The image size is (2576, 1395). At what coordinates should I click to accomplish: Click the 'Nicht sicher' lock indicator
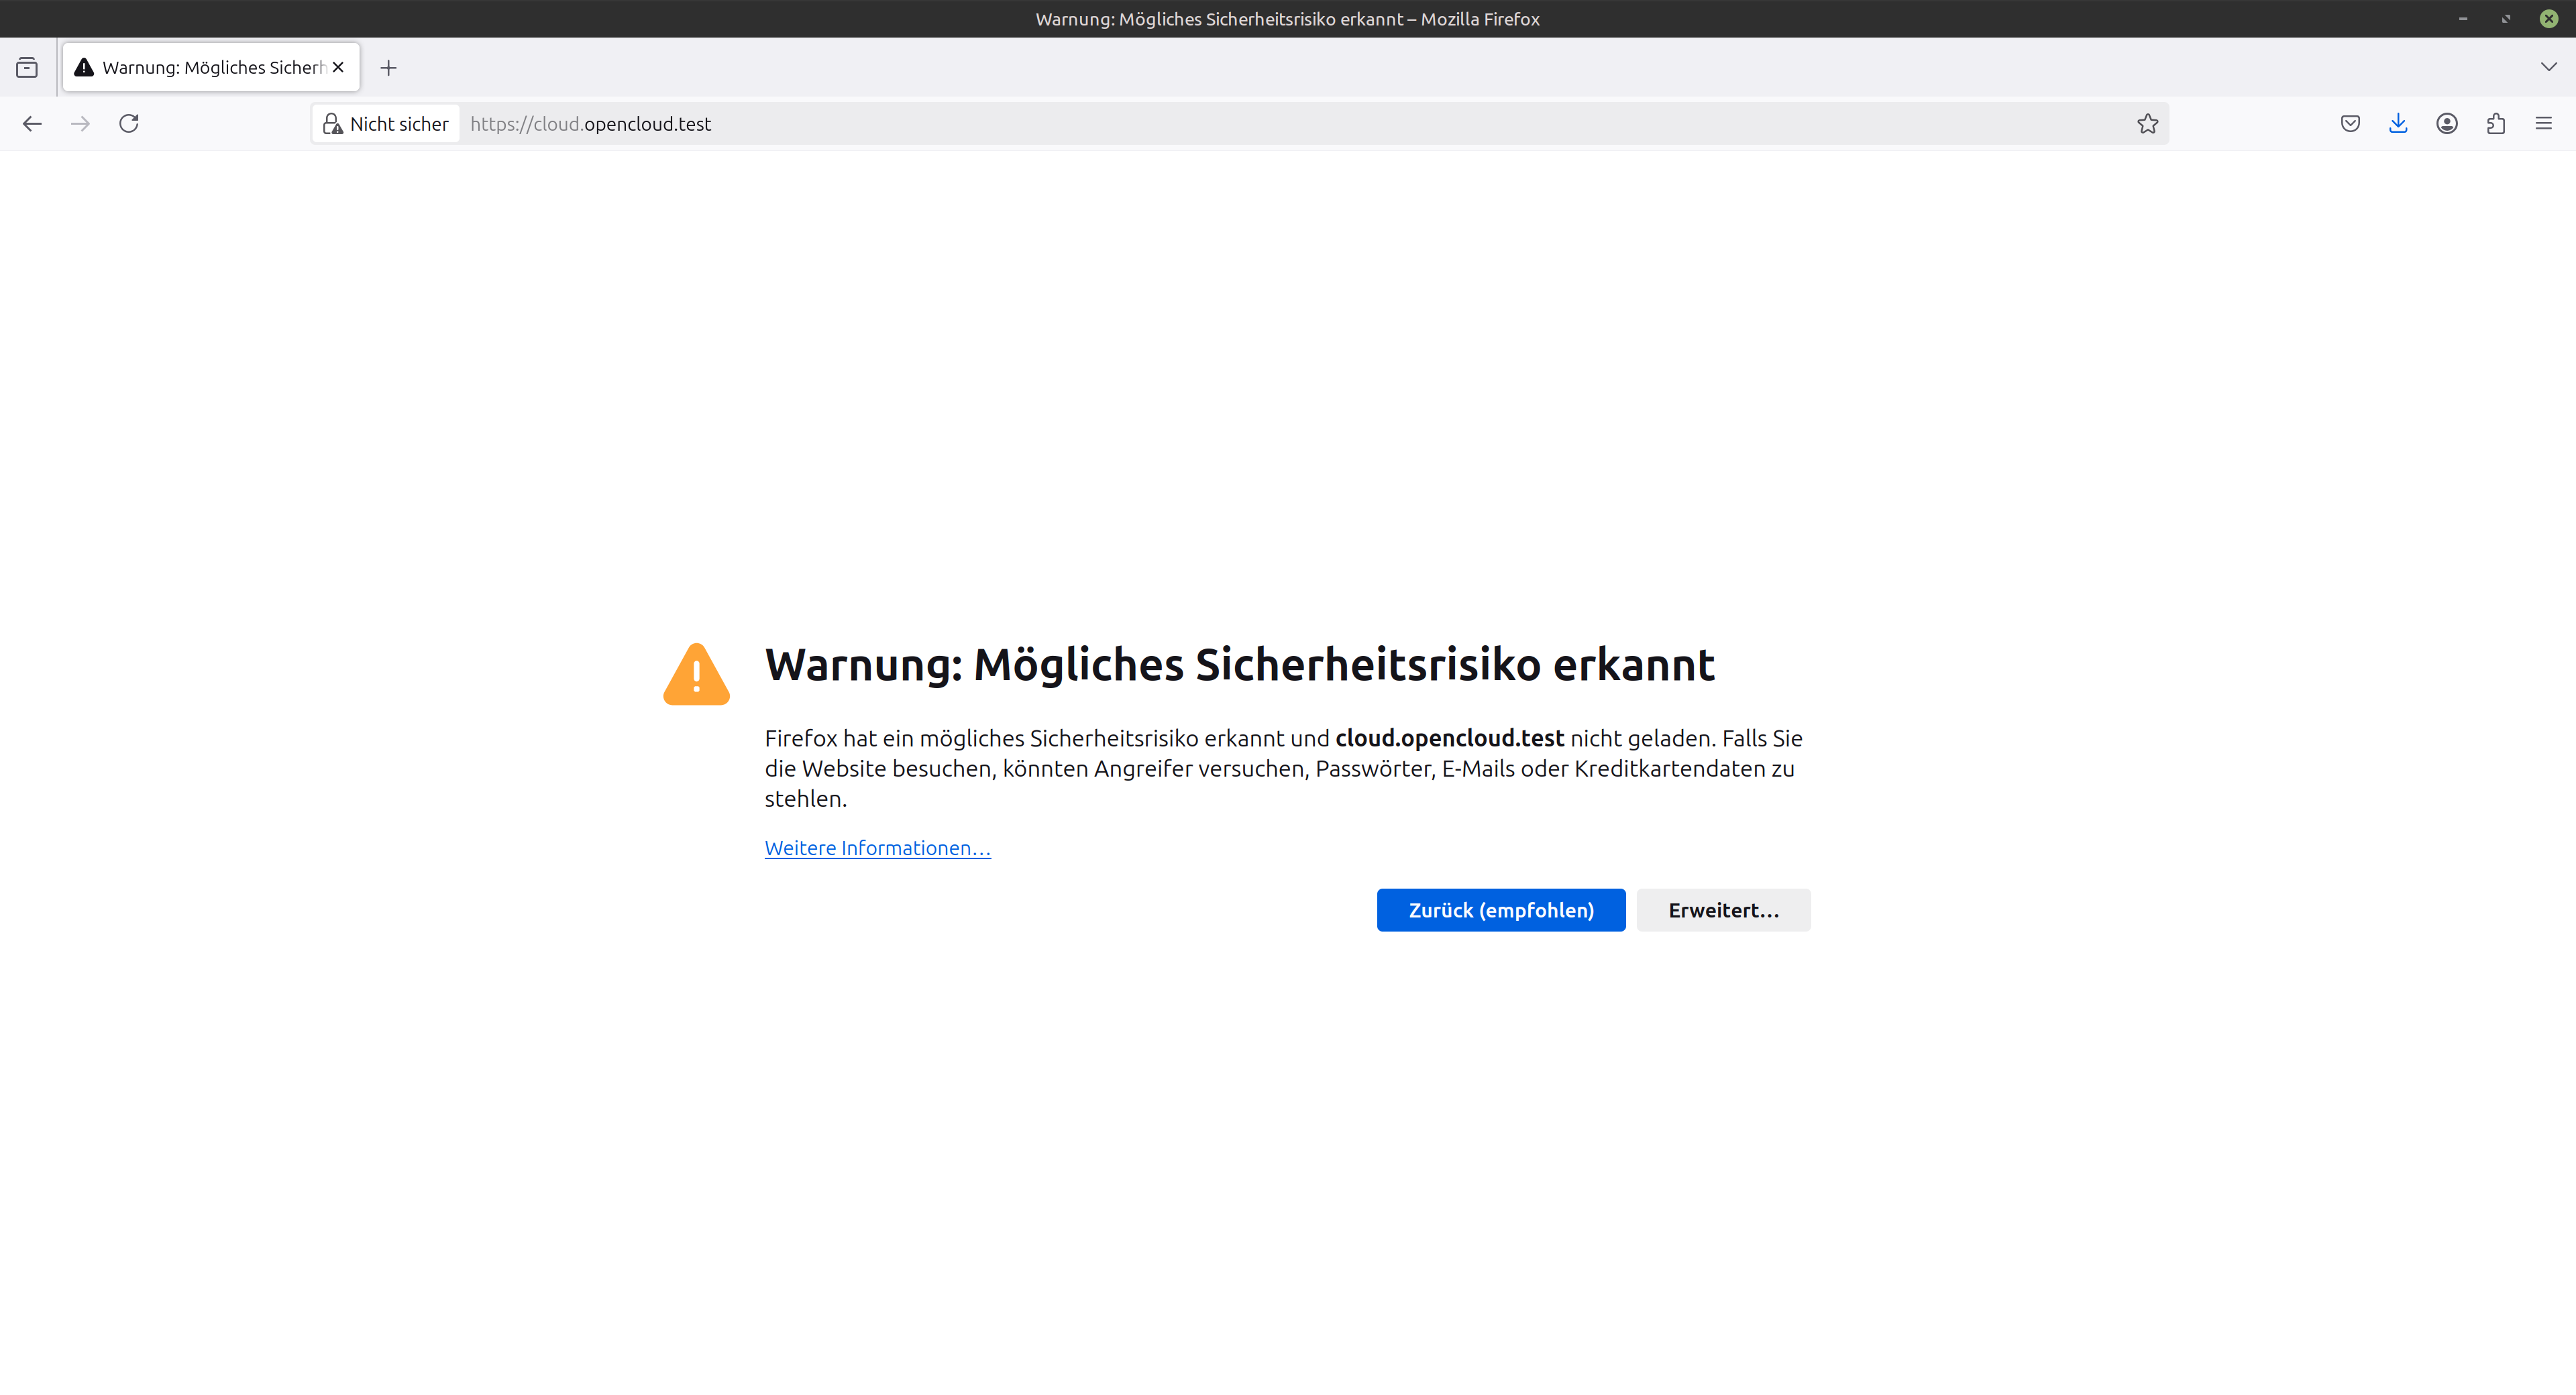(386, 124)
